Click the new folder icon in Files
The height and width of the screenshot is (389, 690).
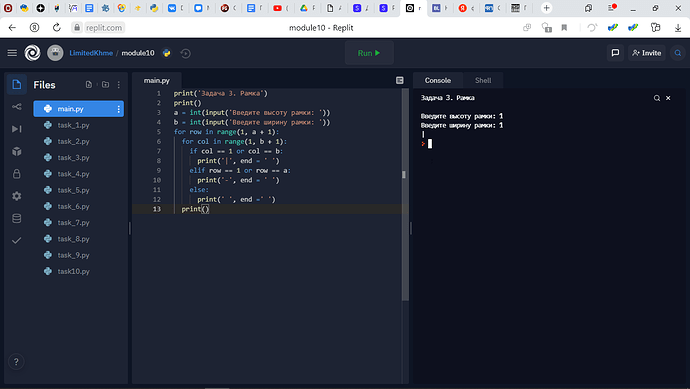(105, 84)
